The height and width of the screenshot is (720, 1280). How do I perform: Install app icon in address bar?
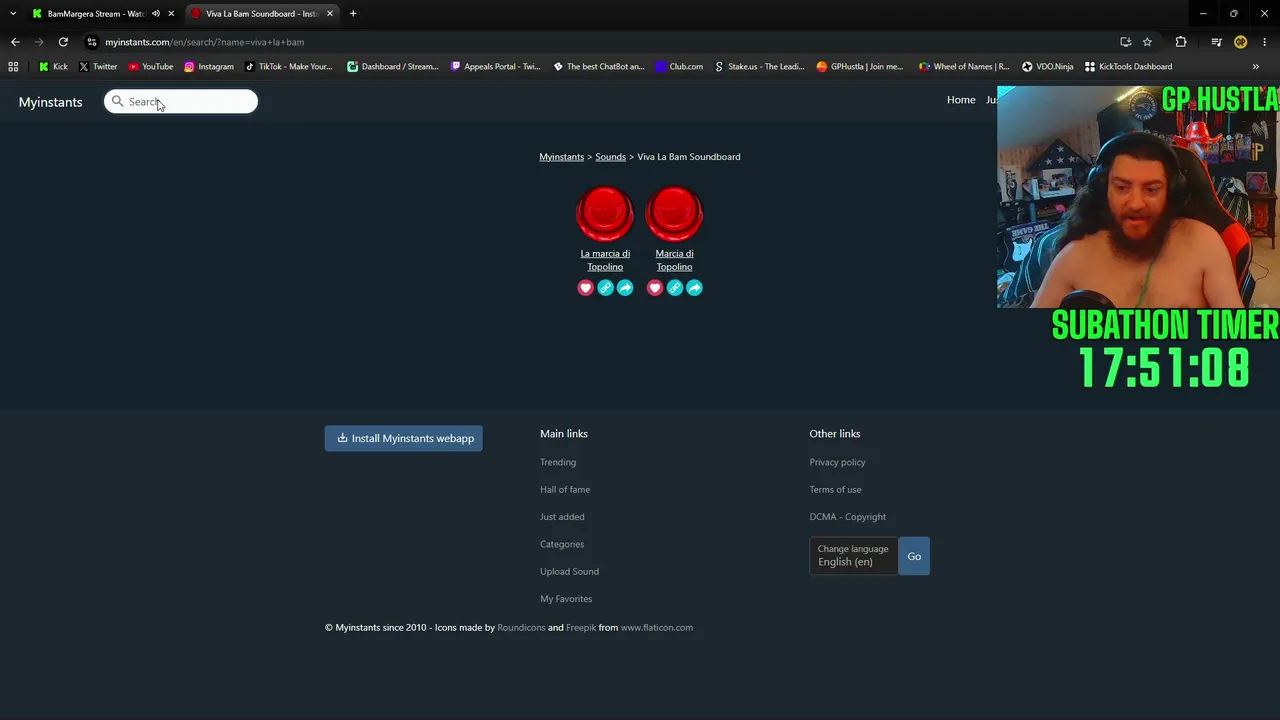point(1126,42)
